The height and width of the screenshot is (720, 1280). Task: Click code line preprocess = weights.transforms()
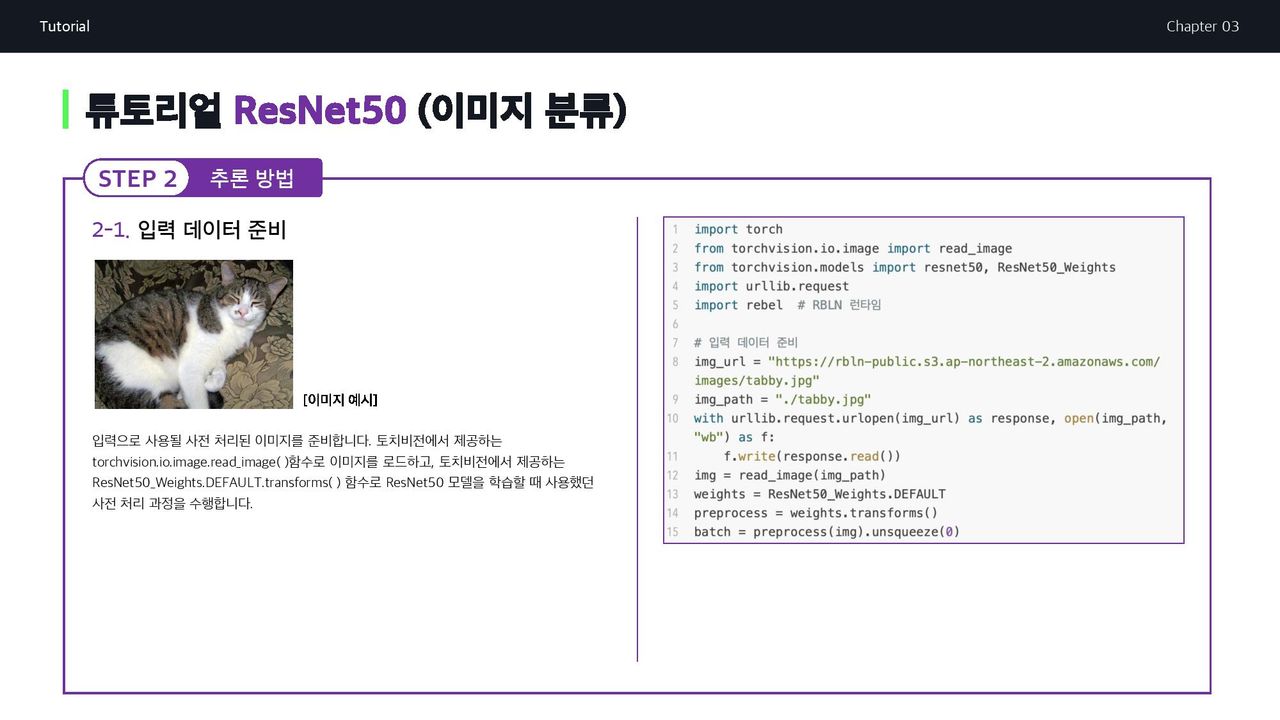816,513
